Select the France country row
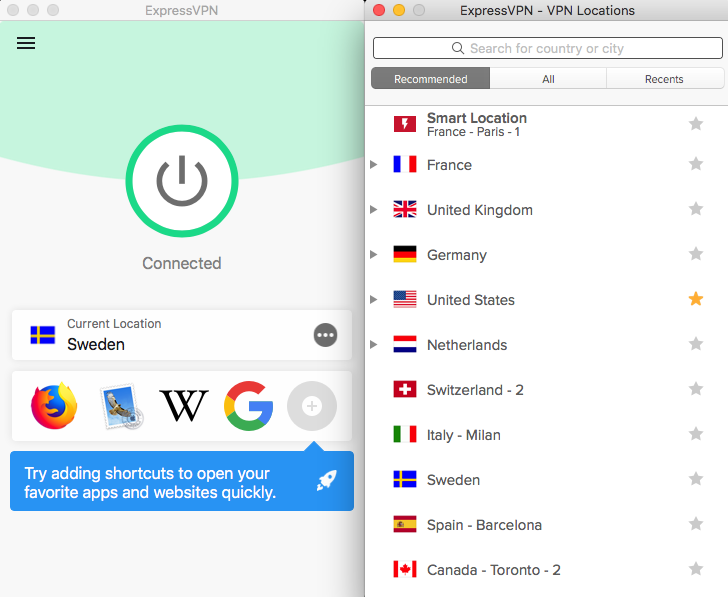728x597 pixels. 546,164
